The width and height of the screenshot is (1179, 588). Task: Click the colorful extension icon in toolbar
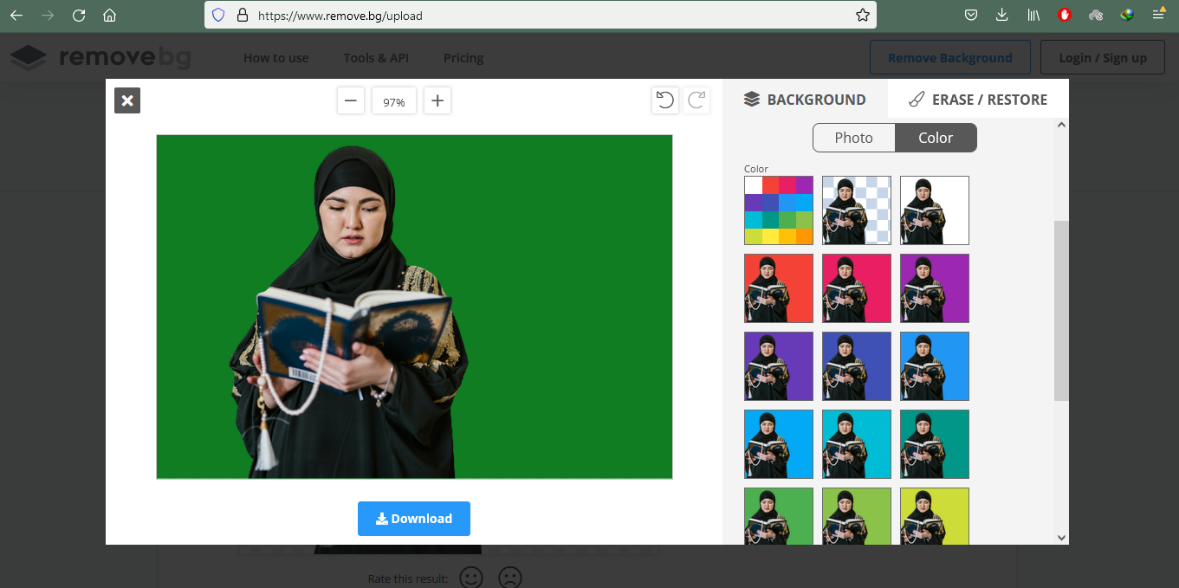coord(1126,15)
